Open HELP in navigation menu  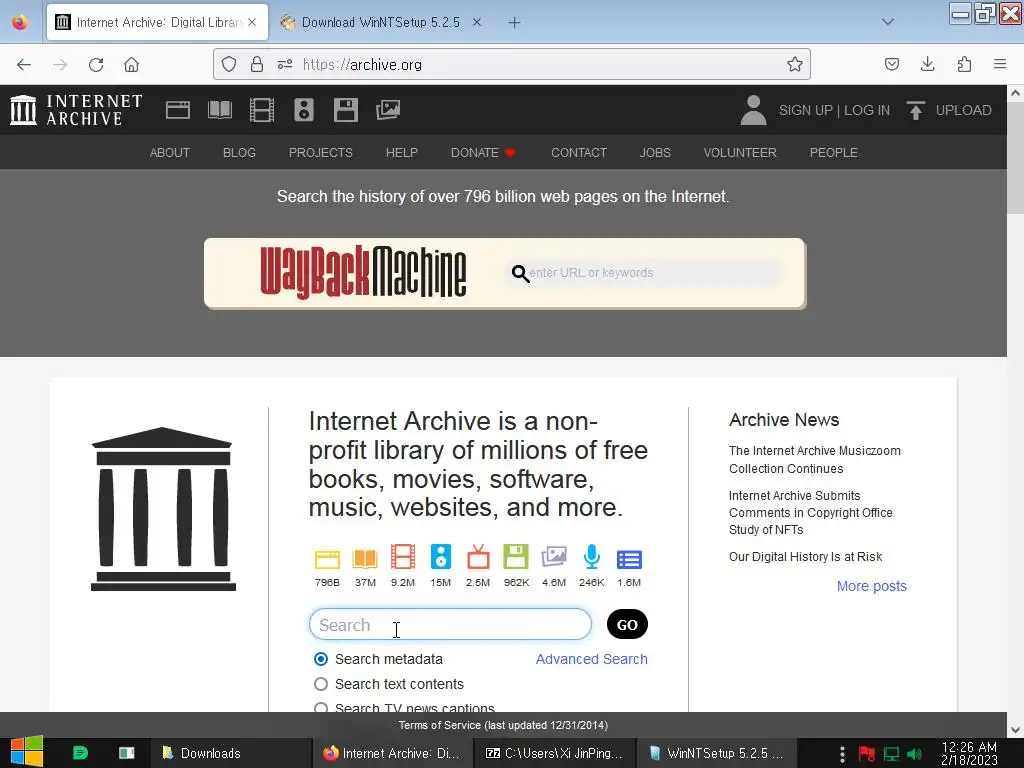402,153
